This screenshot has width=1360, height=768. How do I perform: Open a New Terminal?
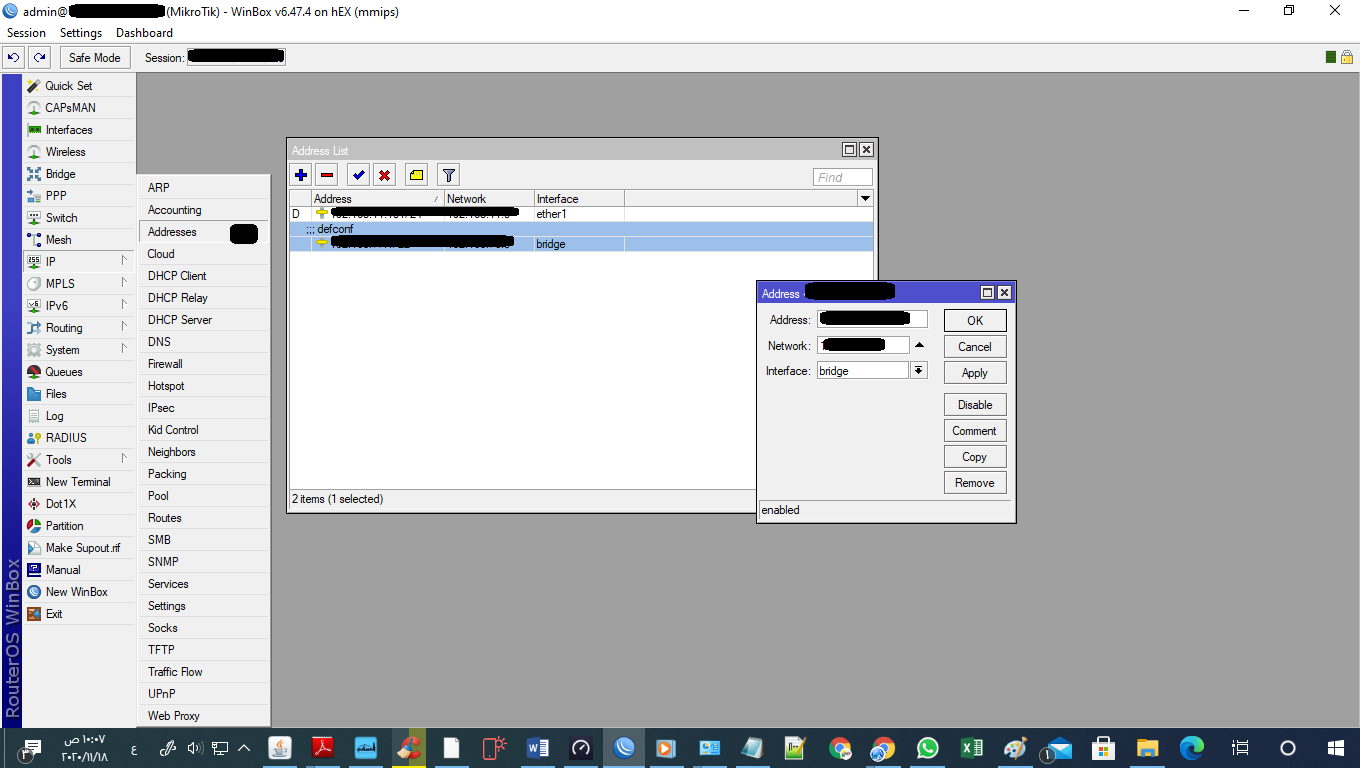coord(79,482)
